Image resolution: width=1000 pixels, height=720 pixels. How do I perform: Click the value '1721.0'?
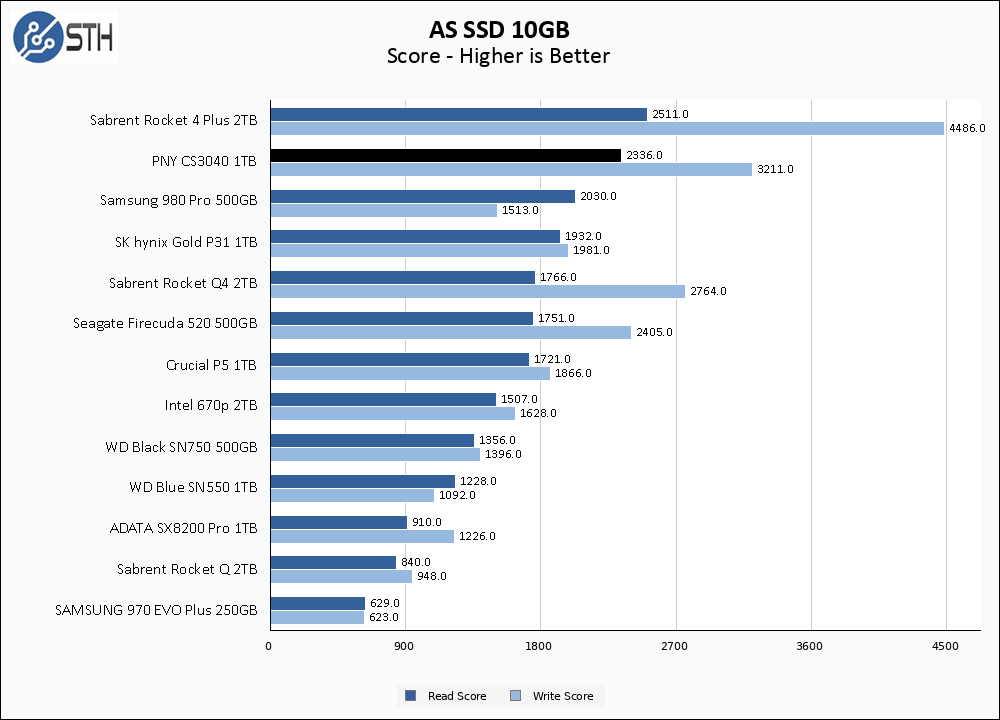[552, 359]
